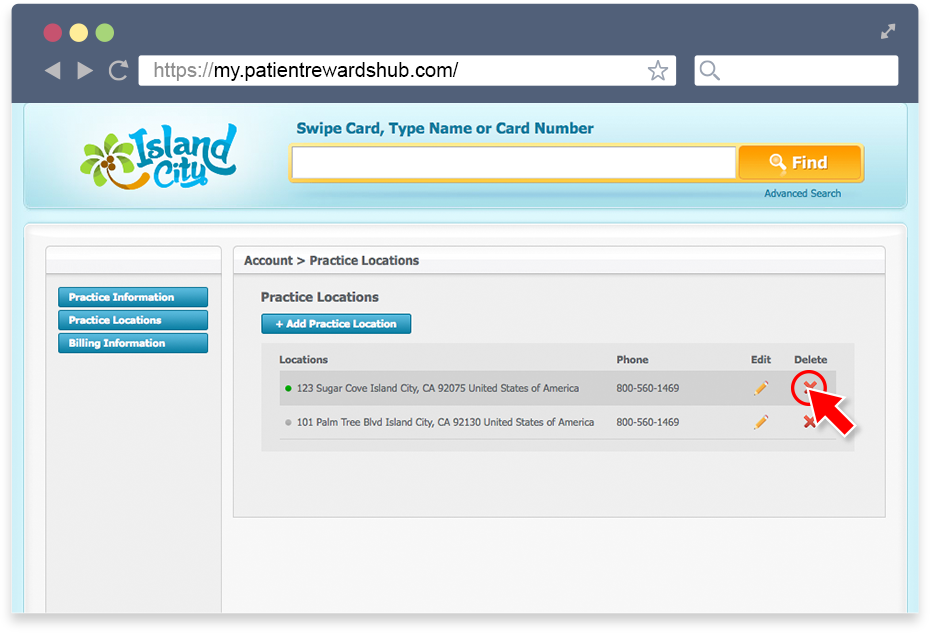
Task: Reload the page with the refresh icon
Action: [x=119, y=70]
